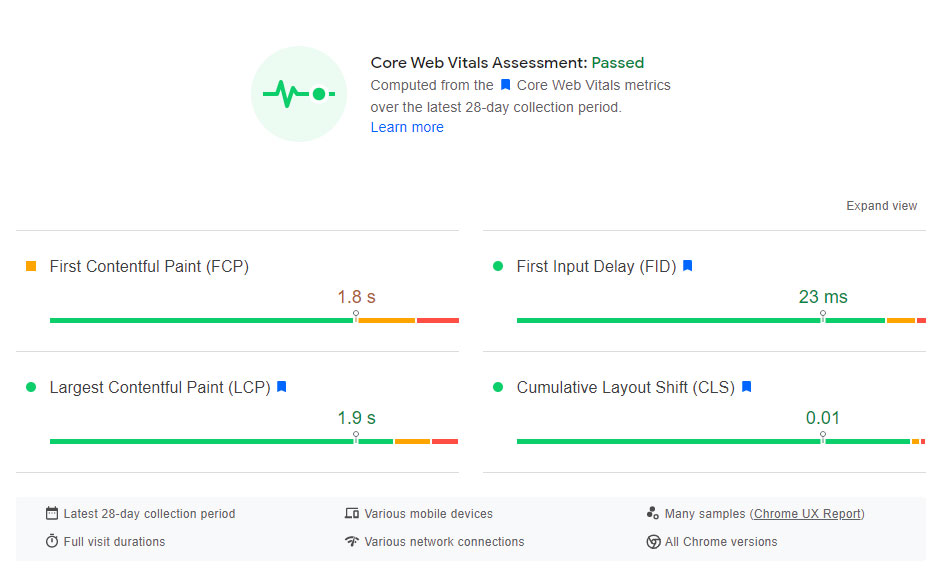This screenshot has height=576, width=943.
Task: Click the Chrome icon for All Chrome versions
Action: point(653,541)
